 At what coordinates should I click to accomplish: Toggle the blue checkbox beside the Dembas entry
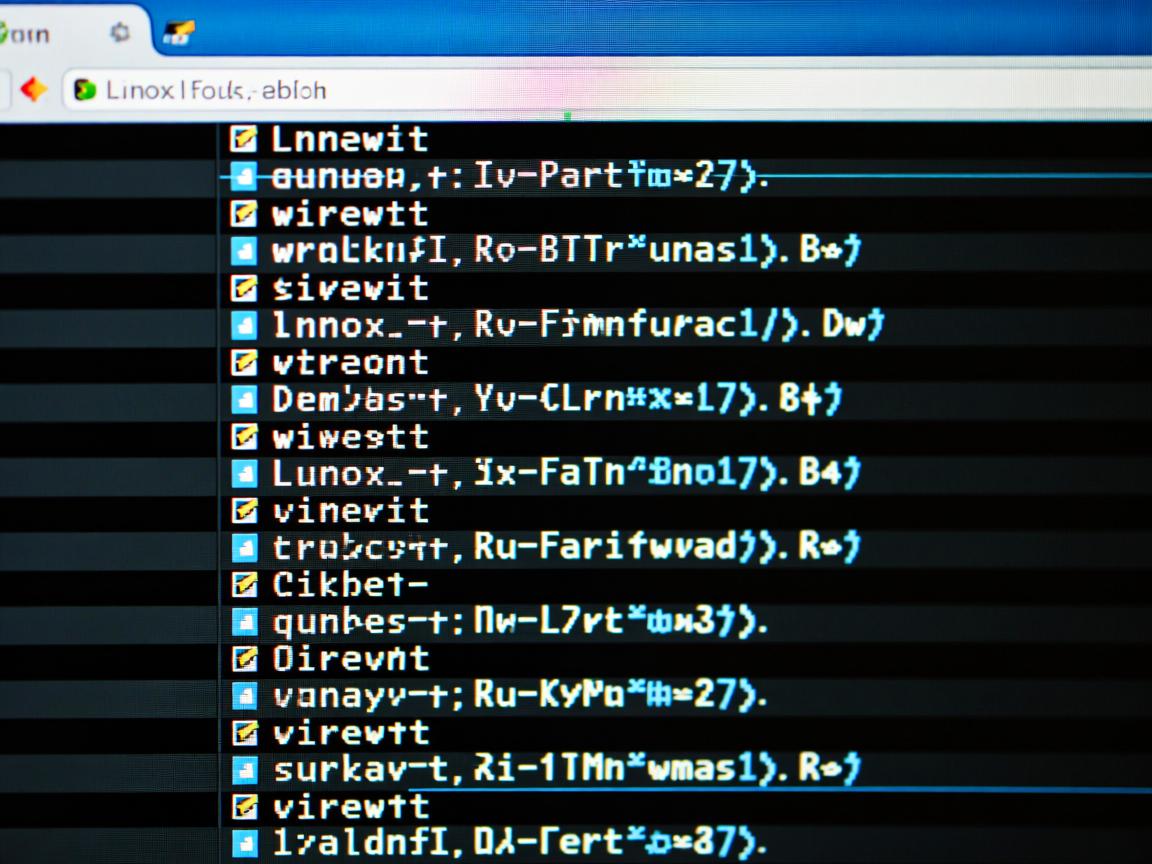coord(244,398)
